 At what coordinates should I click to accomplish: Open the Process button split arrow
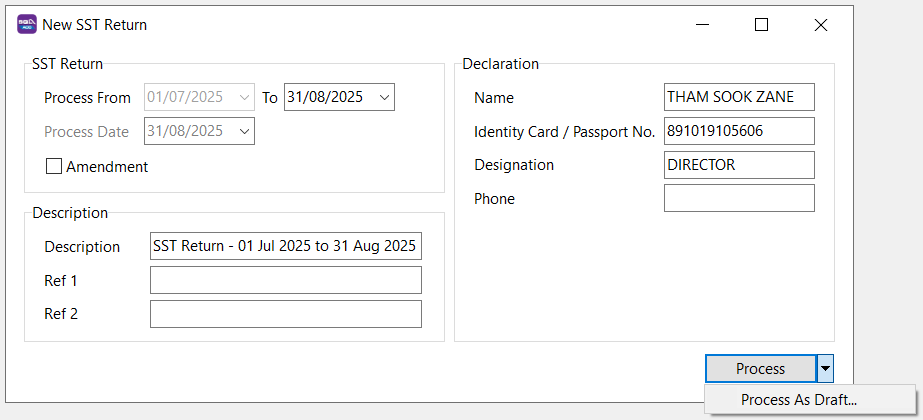825,369
